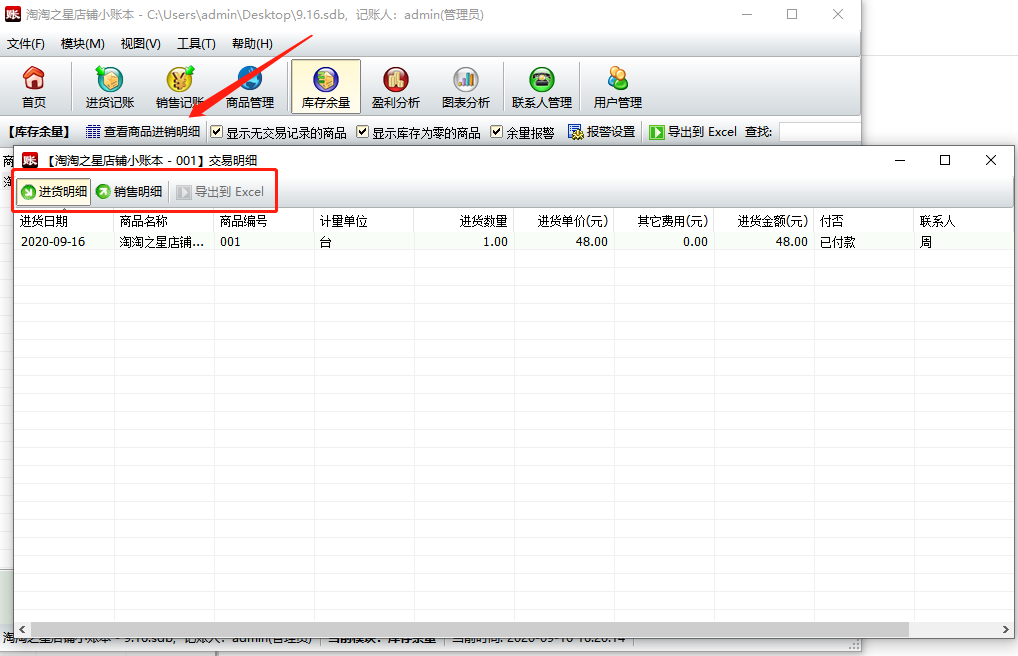Open the 文件(F) menu
Screen dimensions: 1018x656
tap(26, 44)
